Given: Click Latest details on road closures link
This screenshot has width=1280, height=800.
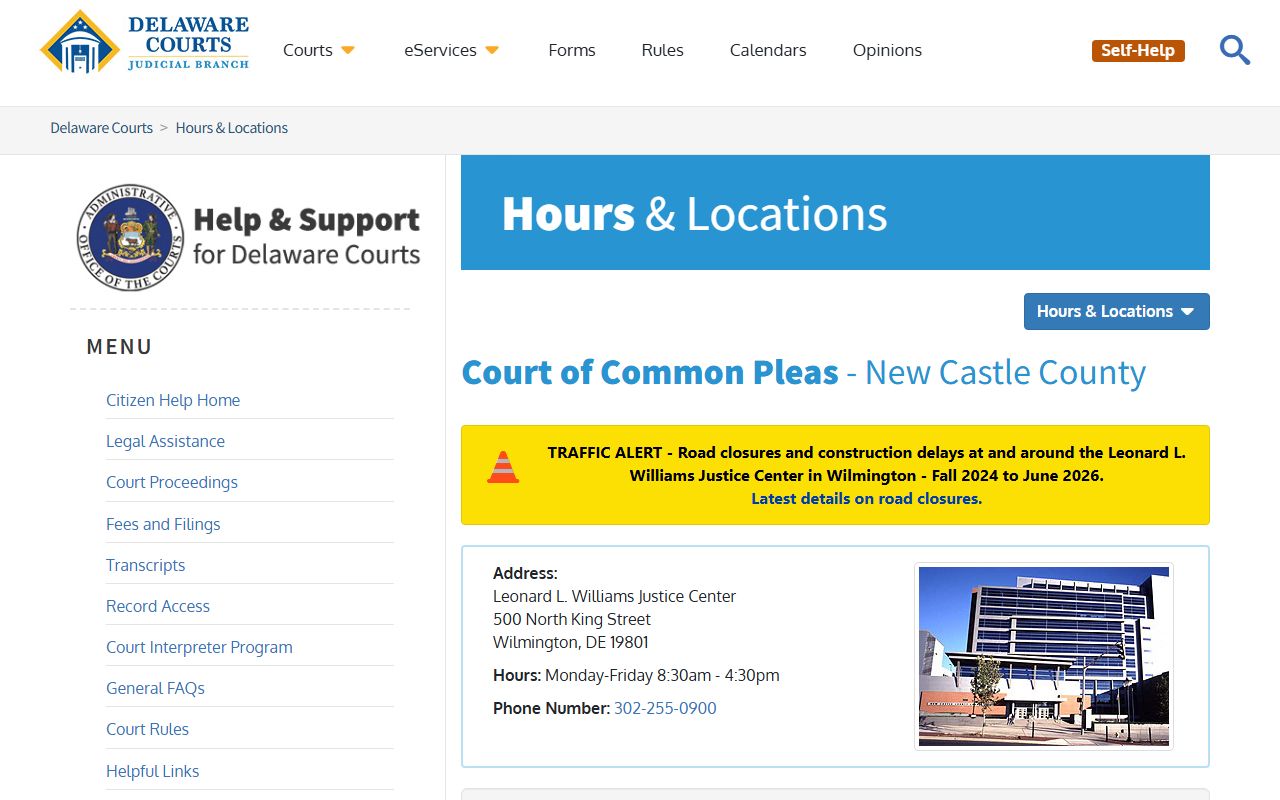Looking at the screenshot, I should click(x=867, y=498).
